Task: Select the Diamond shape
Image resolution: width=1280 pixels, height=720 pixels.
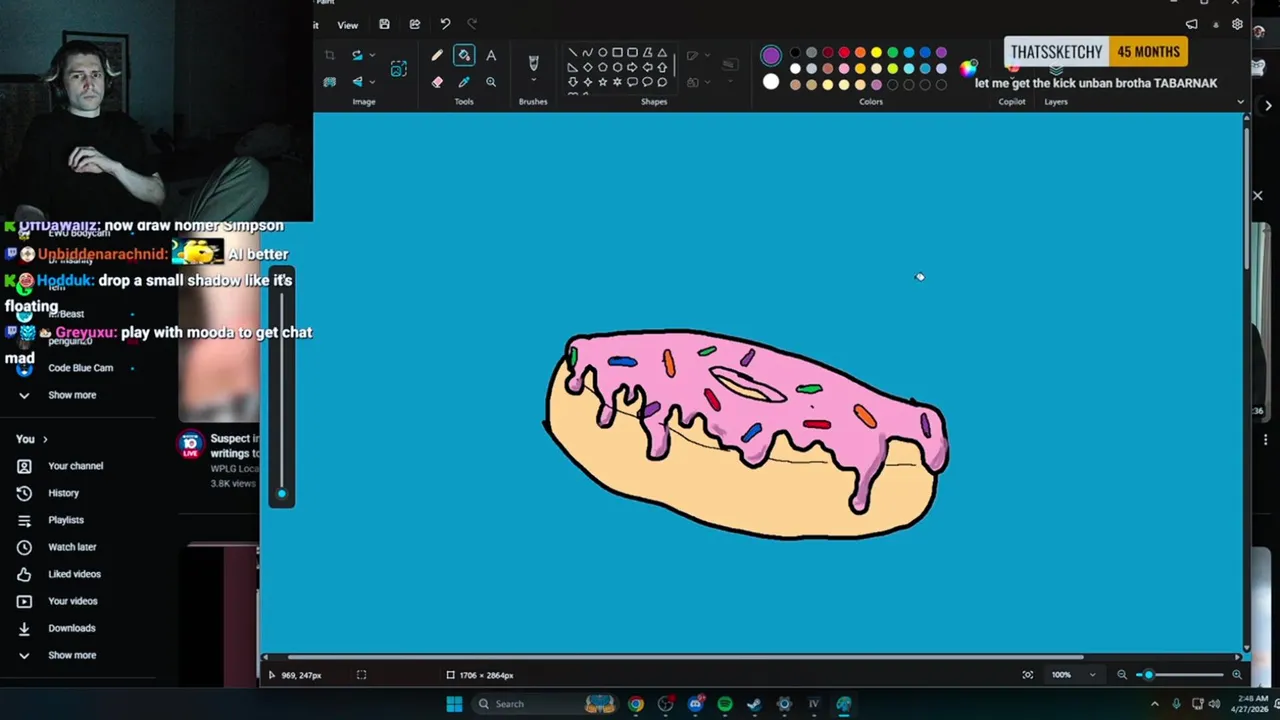Action: [587, 67]
